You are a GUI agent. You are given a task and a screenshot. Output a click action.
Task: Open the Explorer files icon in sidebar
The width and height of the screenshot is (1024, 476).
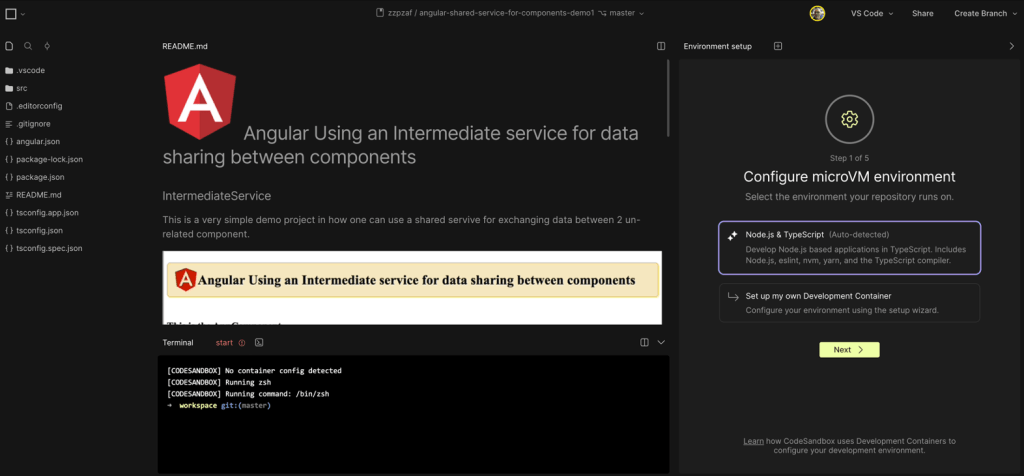[x=9, y=46]
